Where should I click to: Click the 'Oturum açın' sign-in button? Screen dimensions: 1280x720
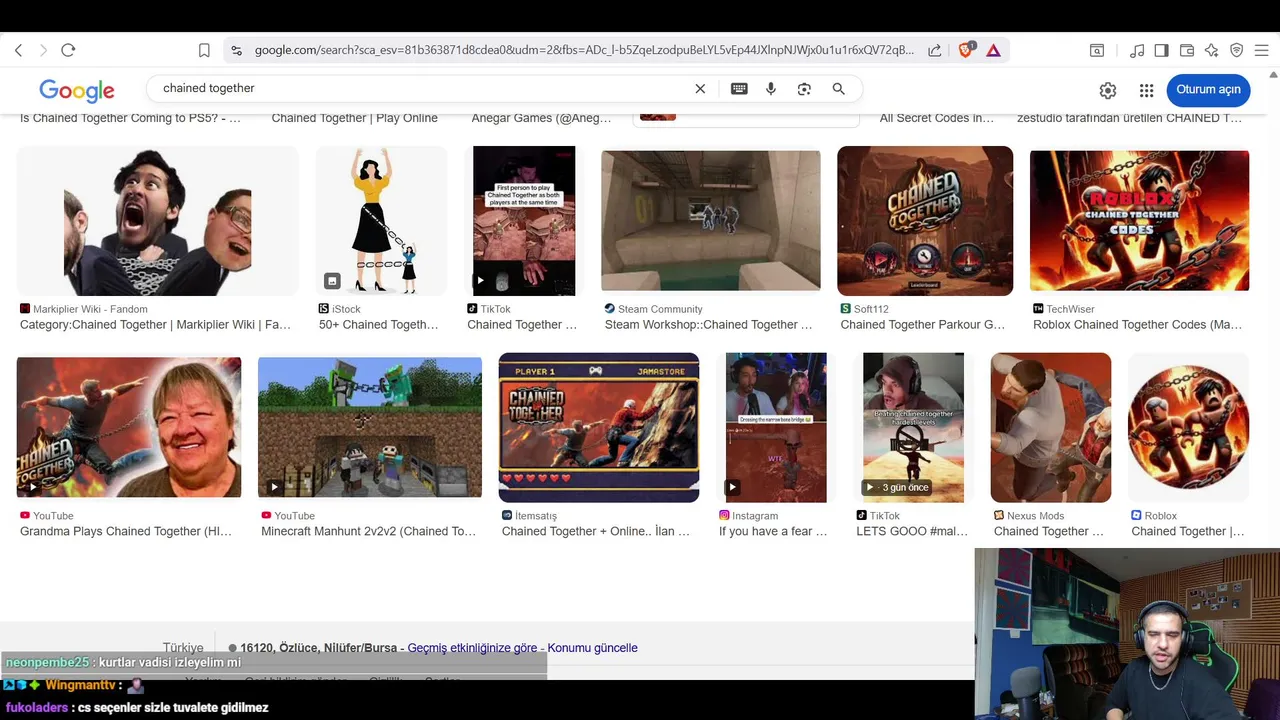(x=1208, y=89)
